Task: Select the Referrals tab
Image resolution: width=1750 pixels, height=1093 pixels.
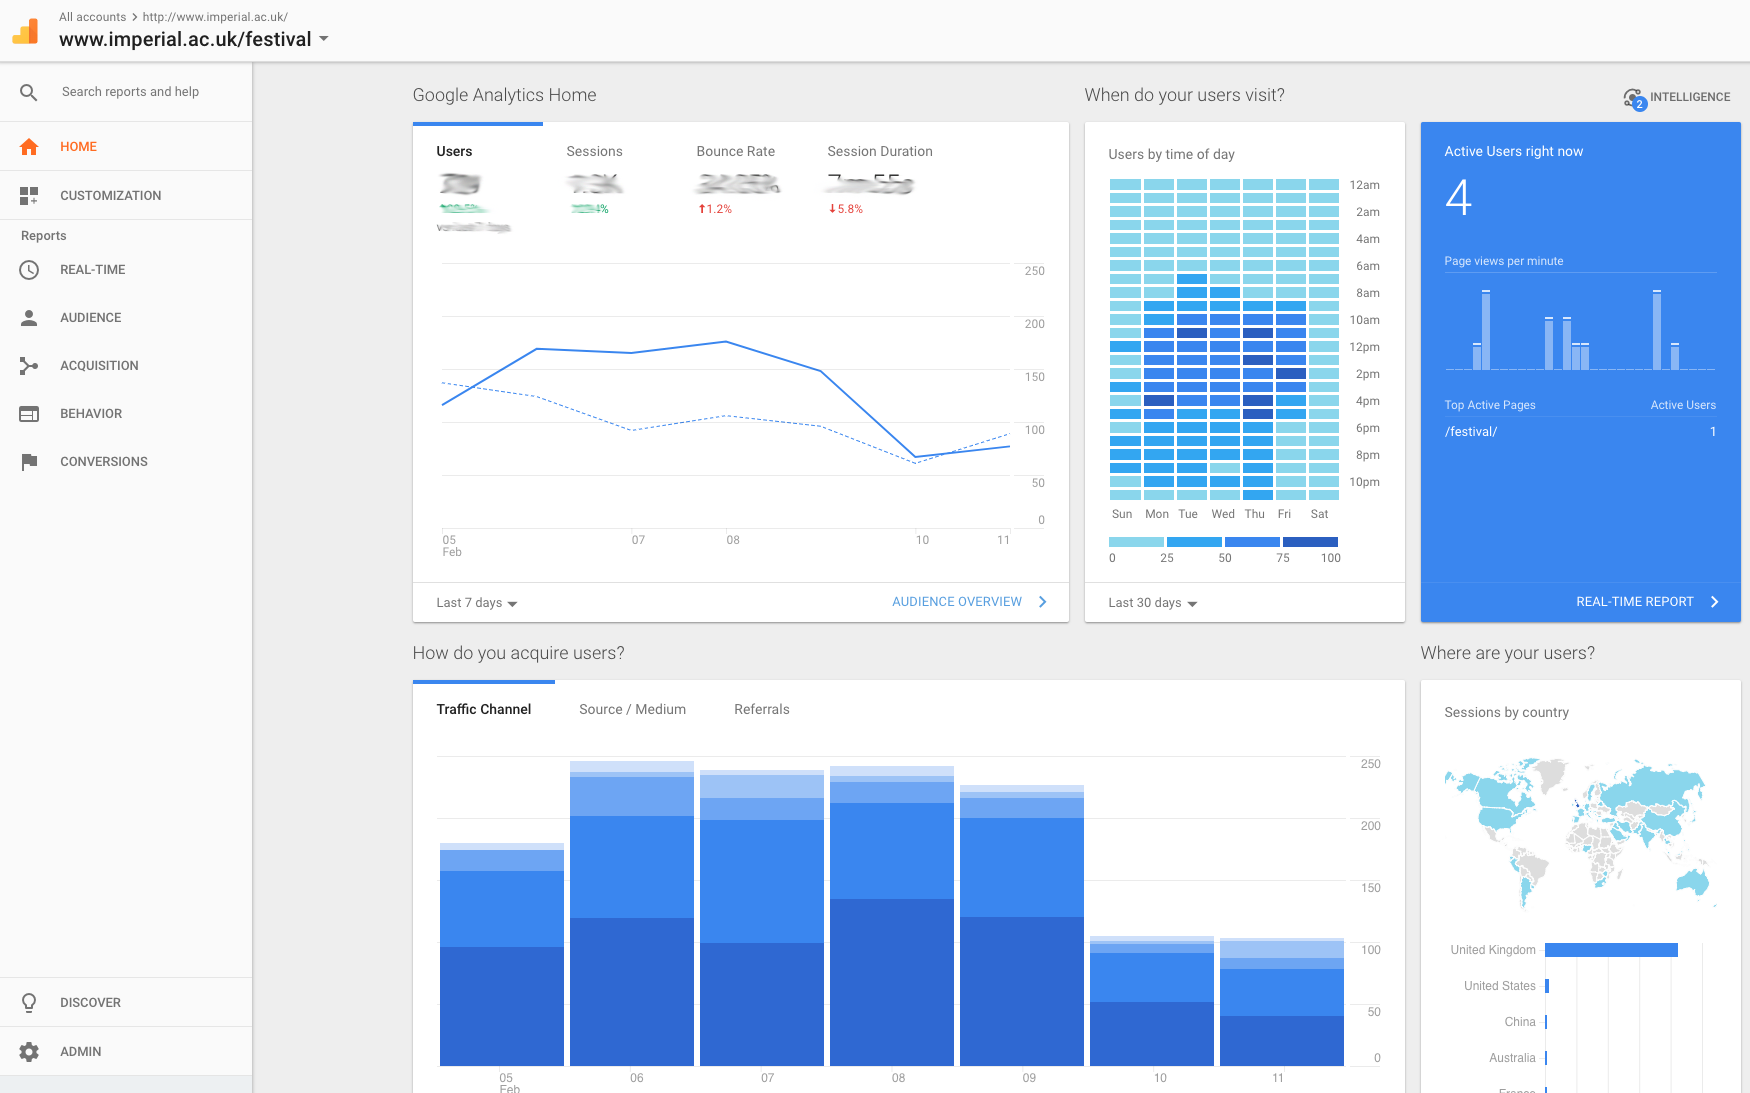Action: (x=761, y=710)
